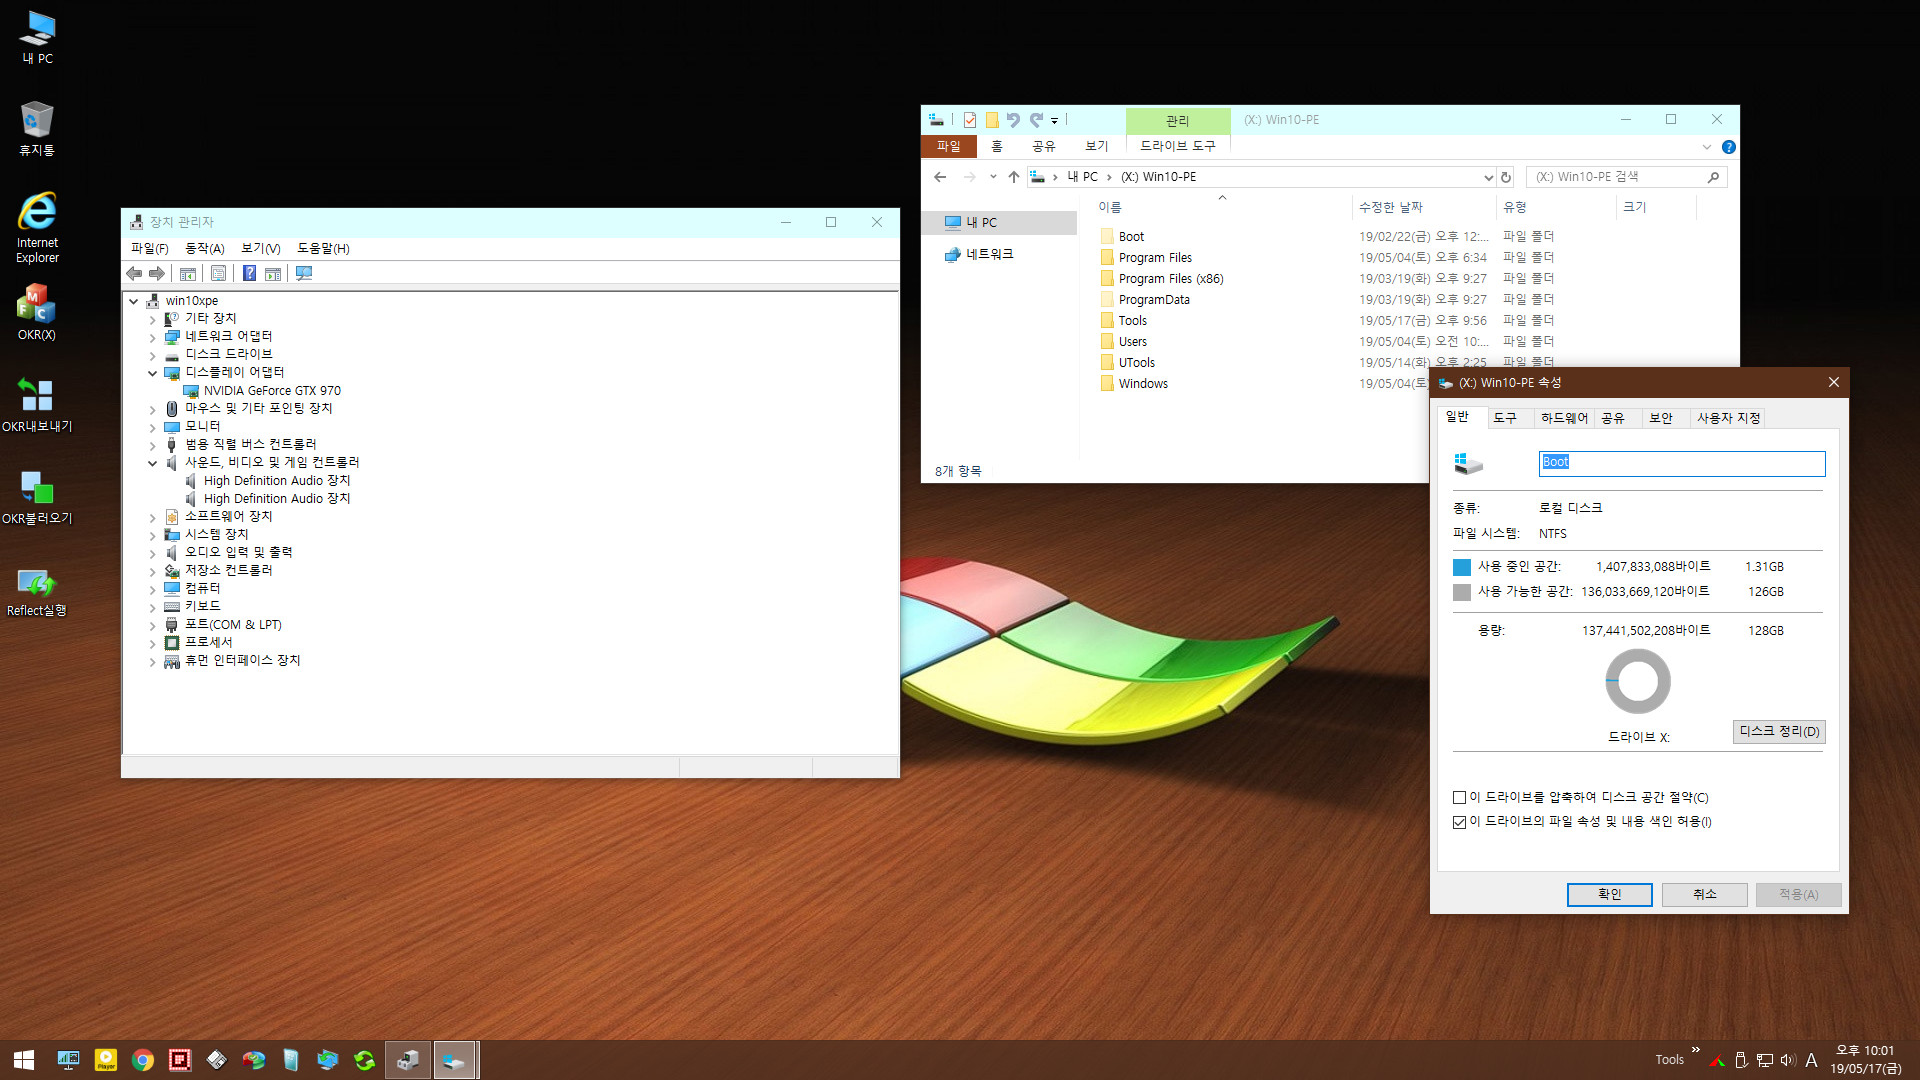Click 확인 button in properties dialog
Screen dimensions: 1920x1080
1609,894
